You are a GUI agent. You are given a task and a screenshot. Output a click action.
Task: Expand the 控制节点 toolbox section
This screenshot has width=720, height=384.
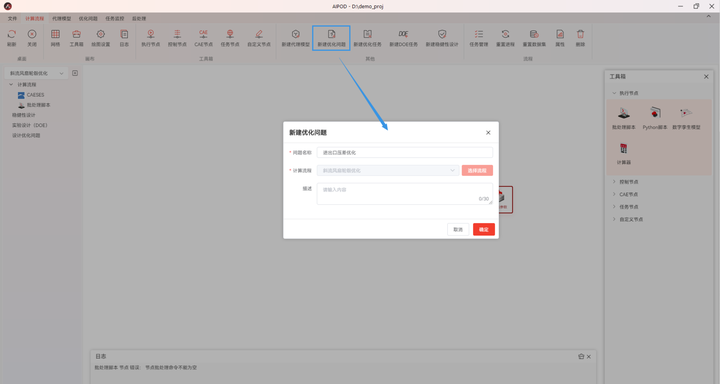(x=614, y=182)
